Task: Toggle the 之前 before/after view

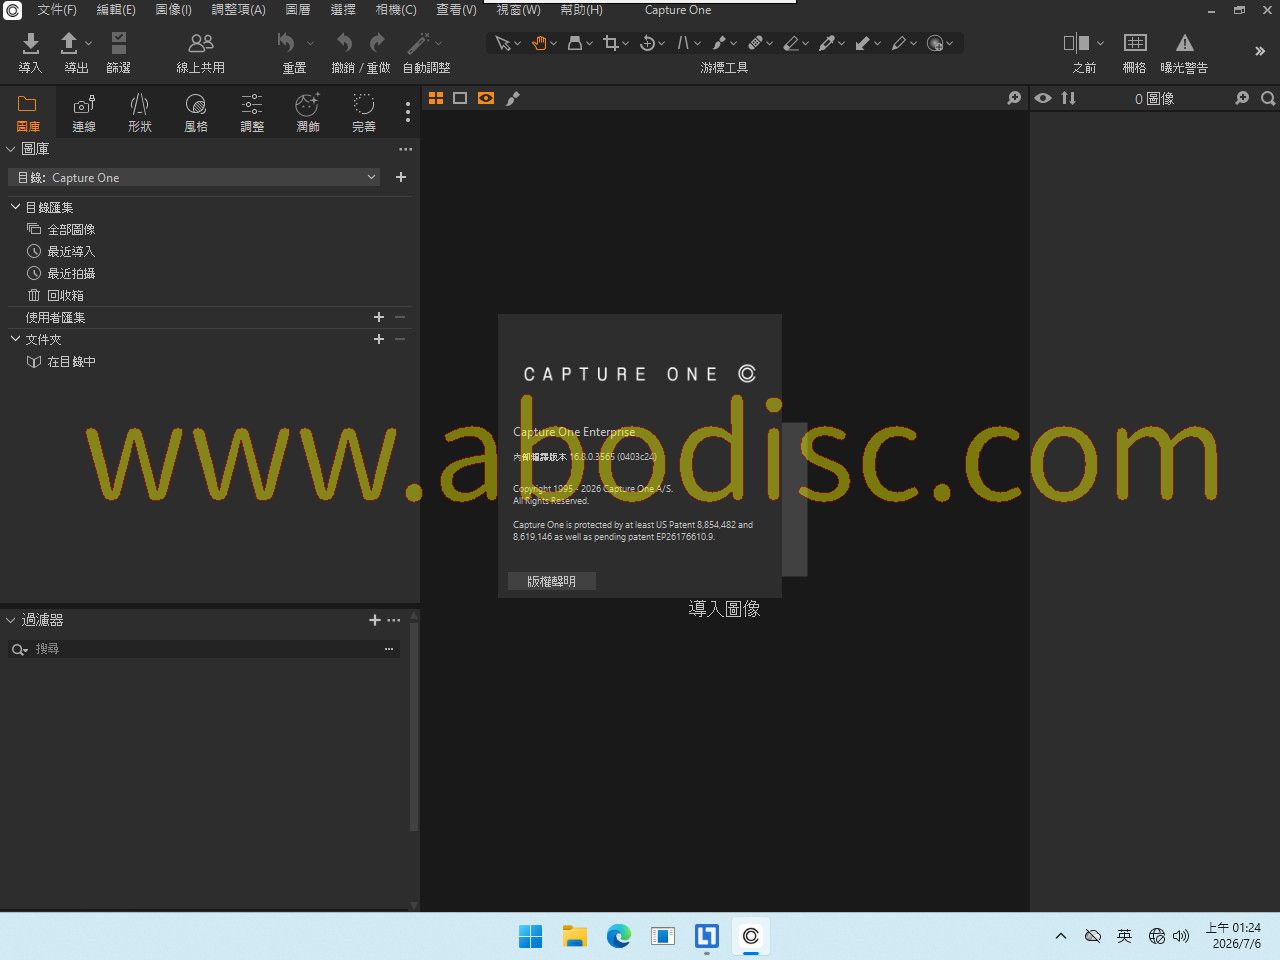Action: pos(1076,43)
